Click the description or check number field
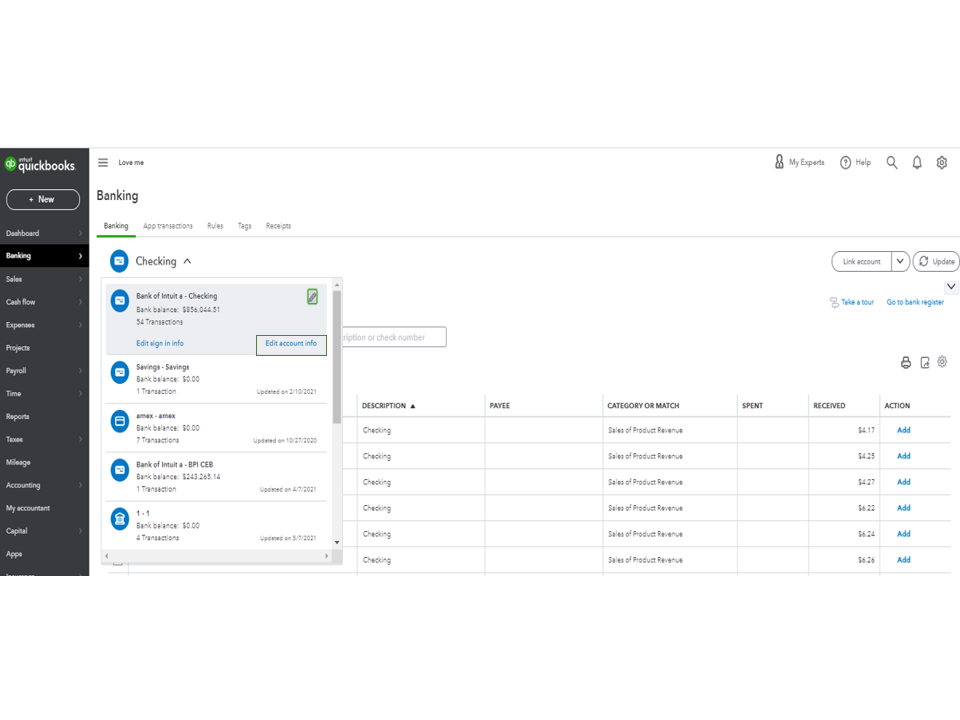Image resolution: width=960 pixels, height=720 pixels. tap(394, 337)
